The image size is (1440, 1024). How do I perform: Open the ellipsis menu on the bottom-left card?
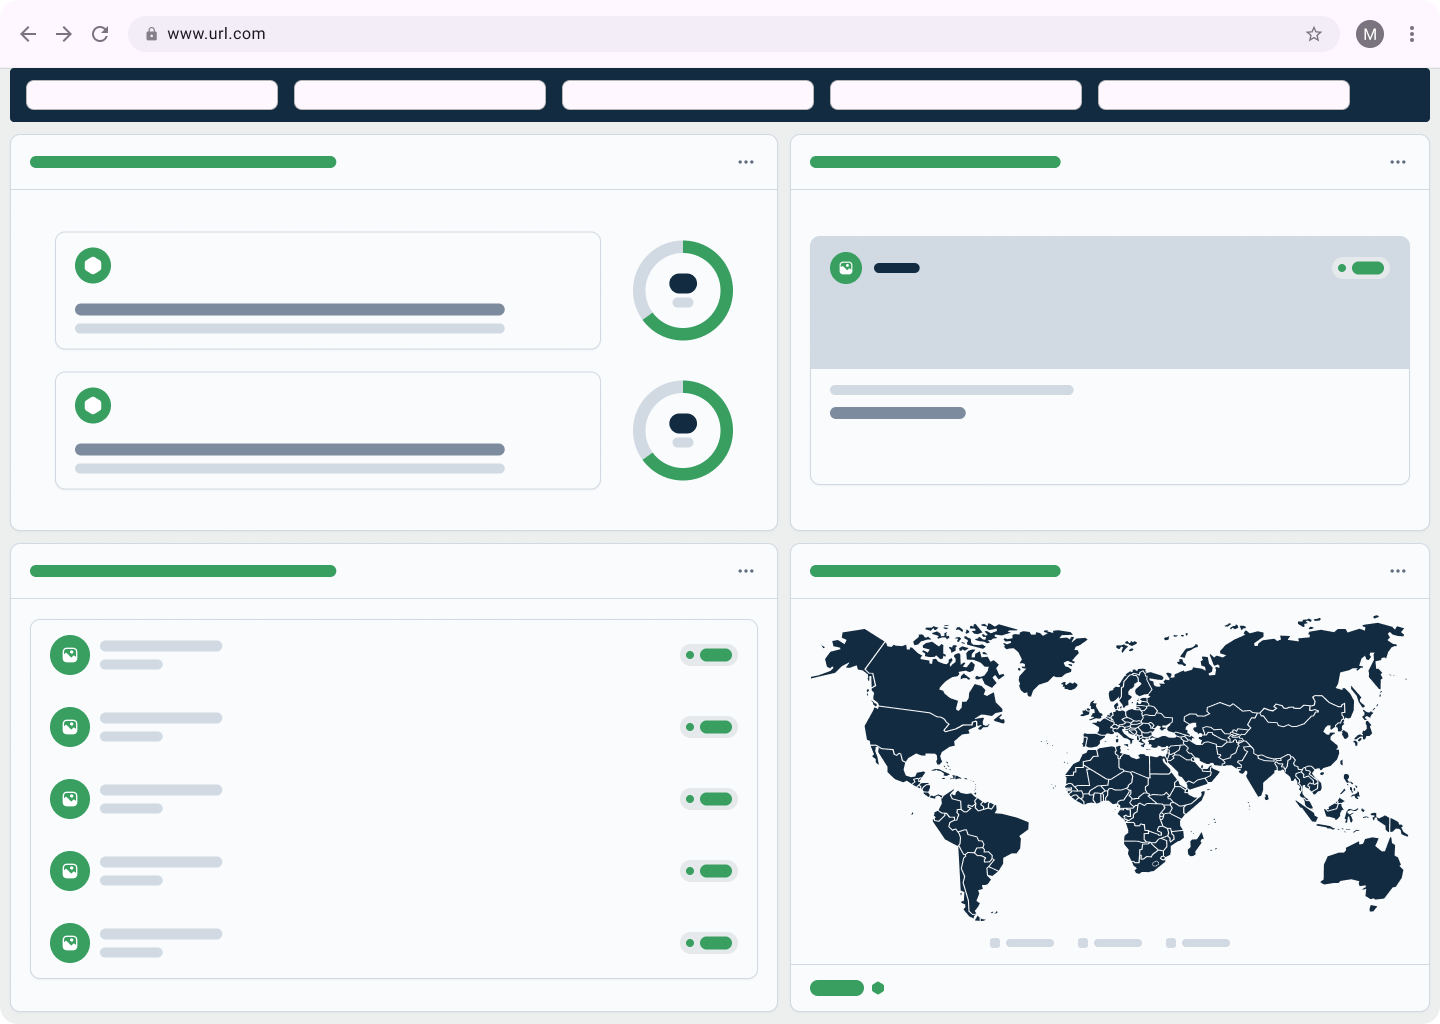pyautogui.click(x=745, y=571)
